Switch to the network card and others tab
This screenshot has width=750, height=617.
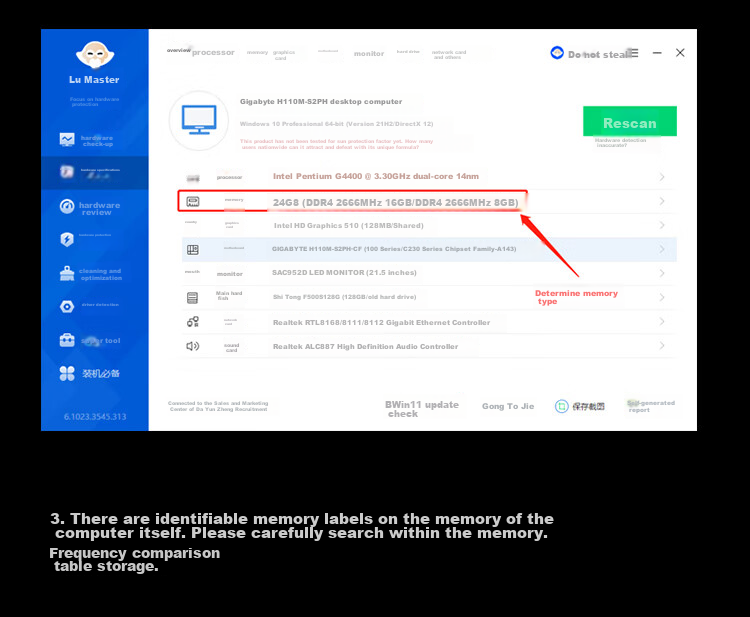448,55
